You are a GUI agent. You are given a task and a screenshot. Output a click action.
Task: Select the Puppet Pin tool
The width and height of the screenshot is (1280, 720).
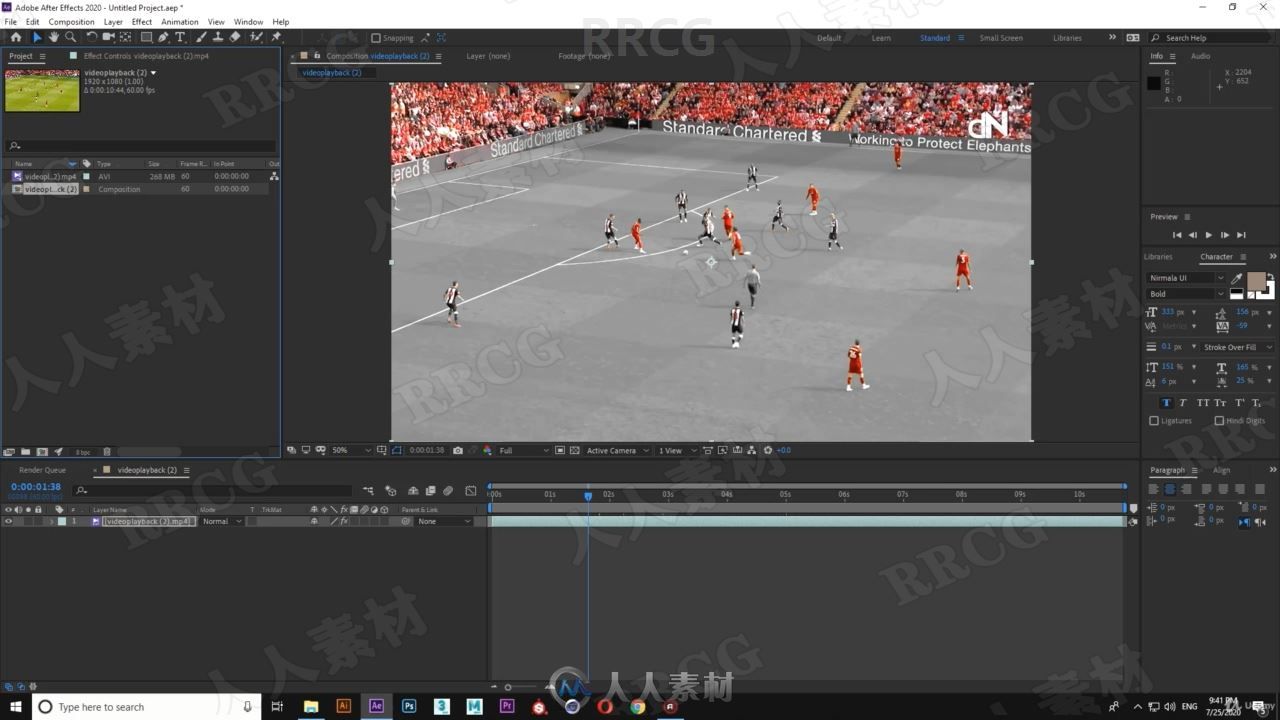click(x=275, y=37)
